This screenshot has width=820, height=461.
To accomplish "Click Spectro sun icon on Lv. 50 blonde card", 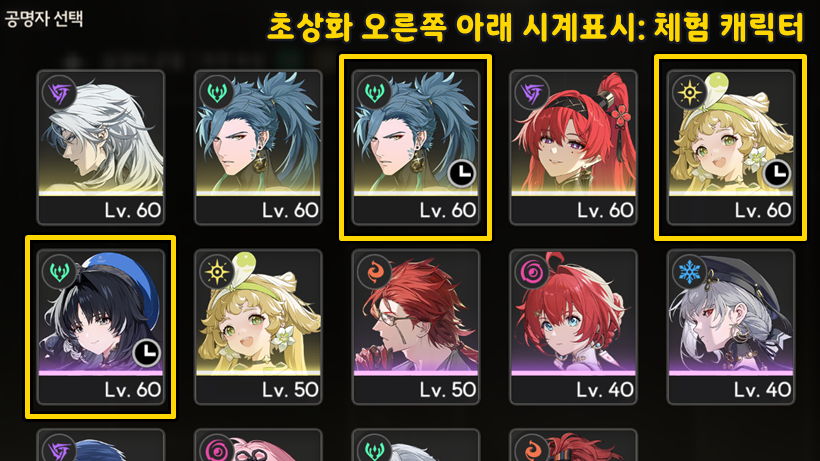I will [217, 272].
